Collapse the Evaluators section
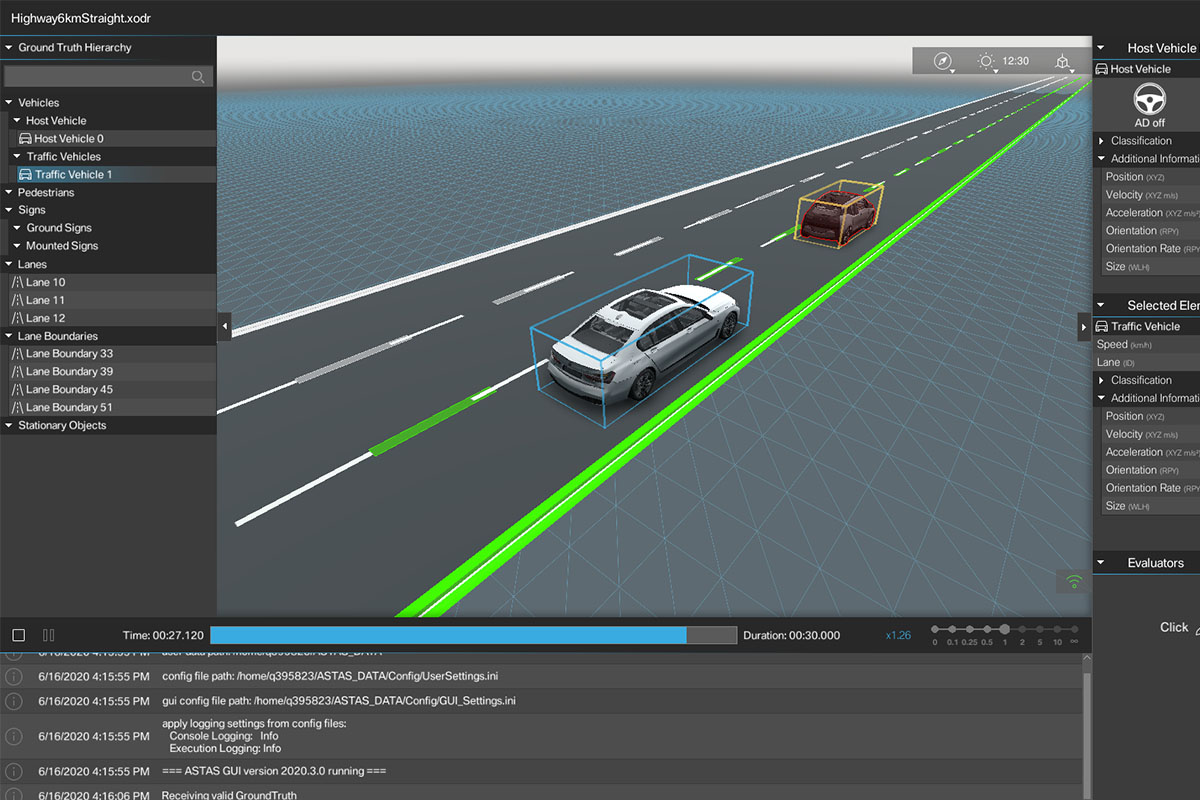Viewport: 1200px width, 800px height. pos(1101,563)
